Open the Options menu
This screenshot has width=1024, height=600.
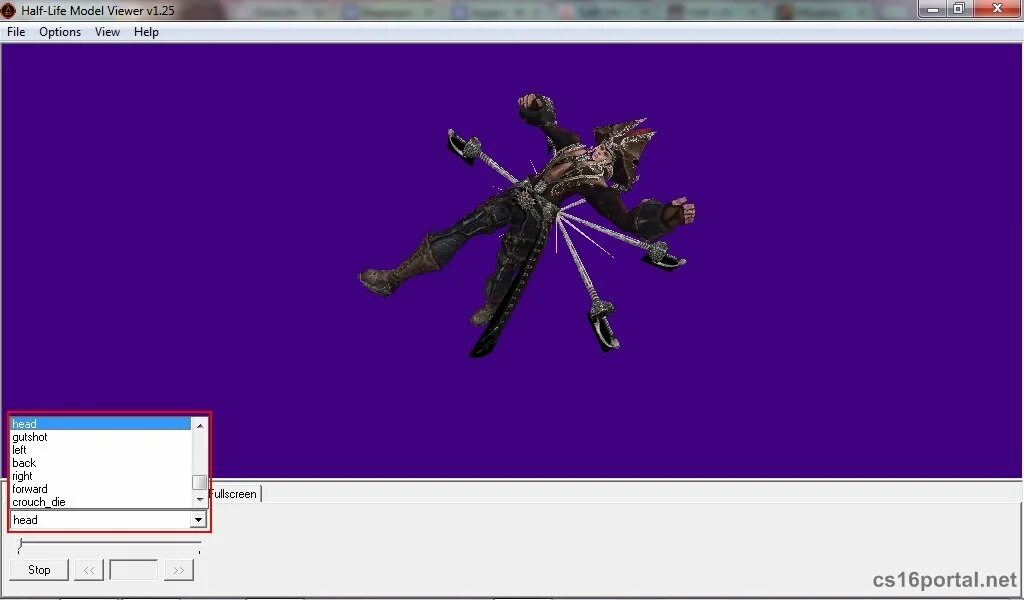[x=60, y=32]
